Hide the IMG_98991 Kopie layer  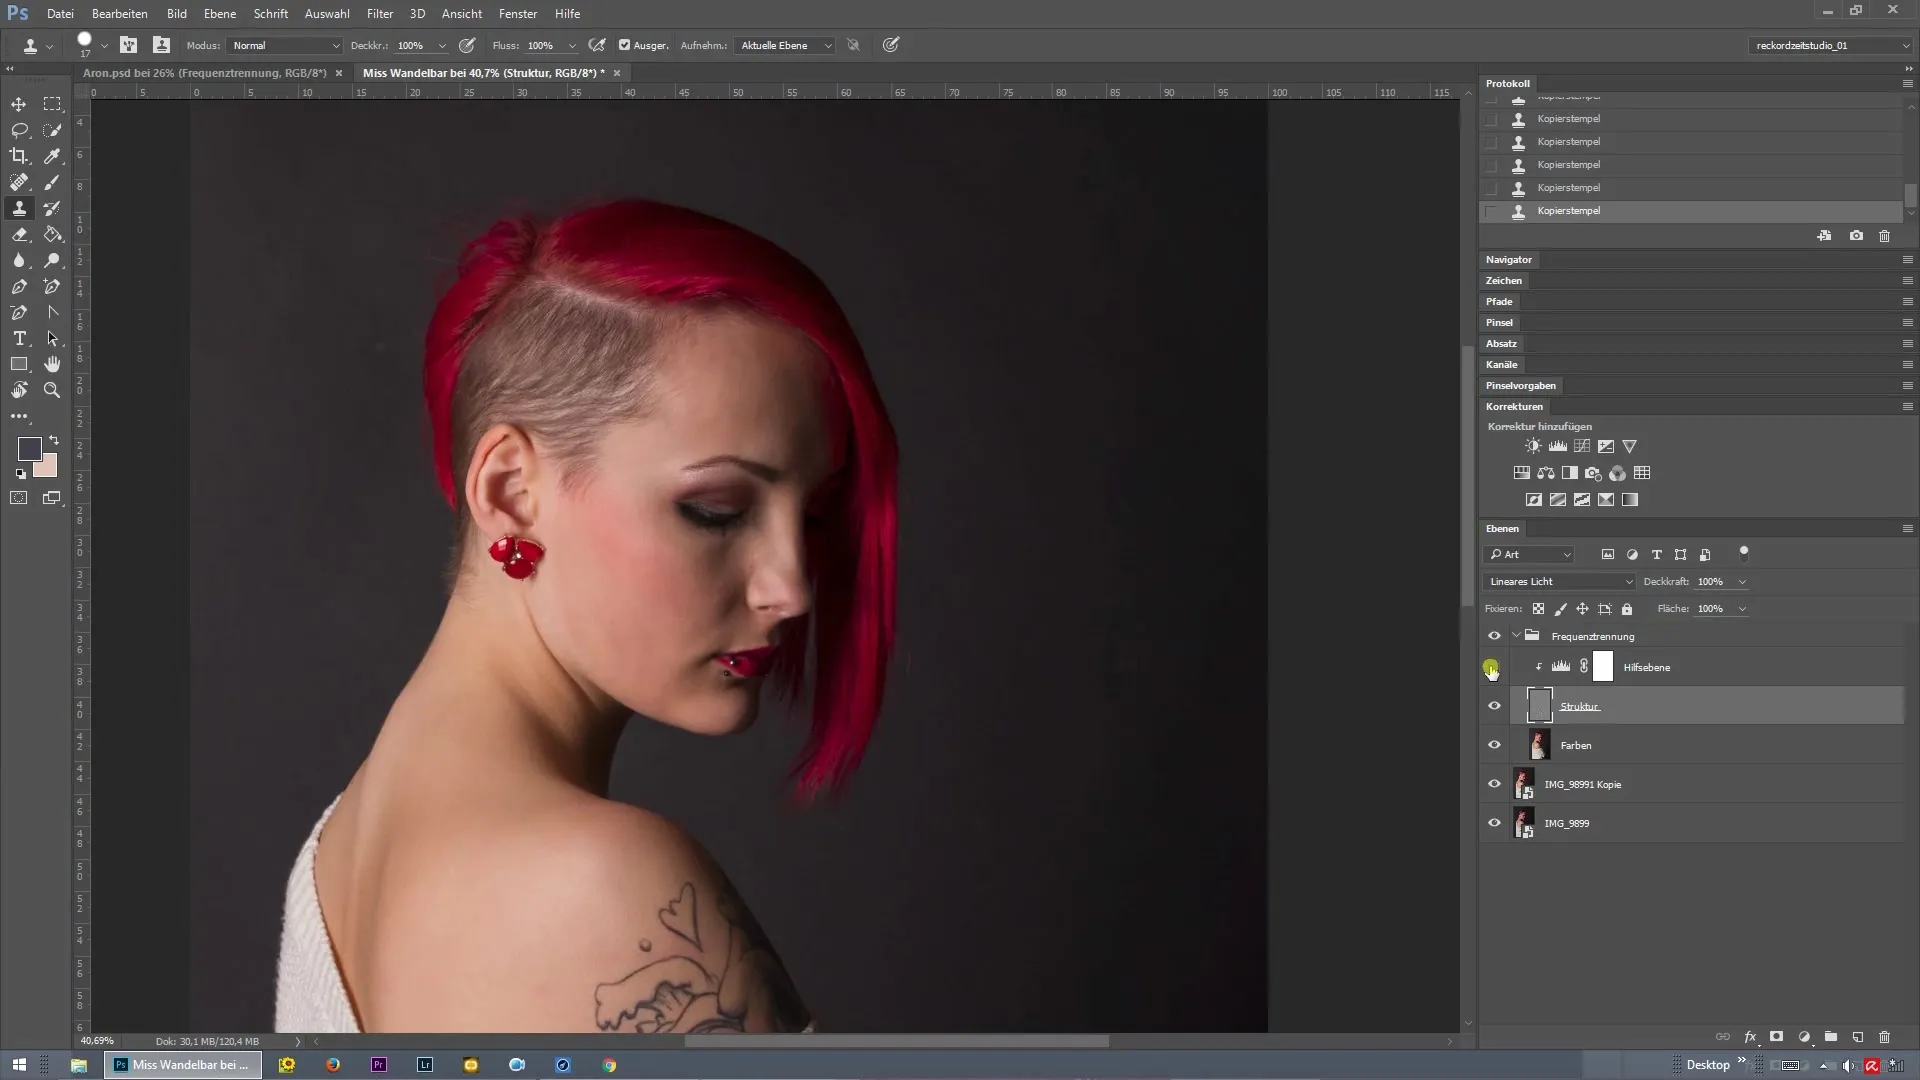click(1494, 784)
